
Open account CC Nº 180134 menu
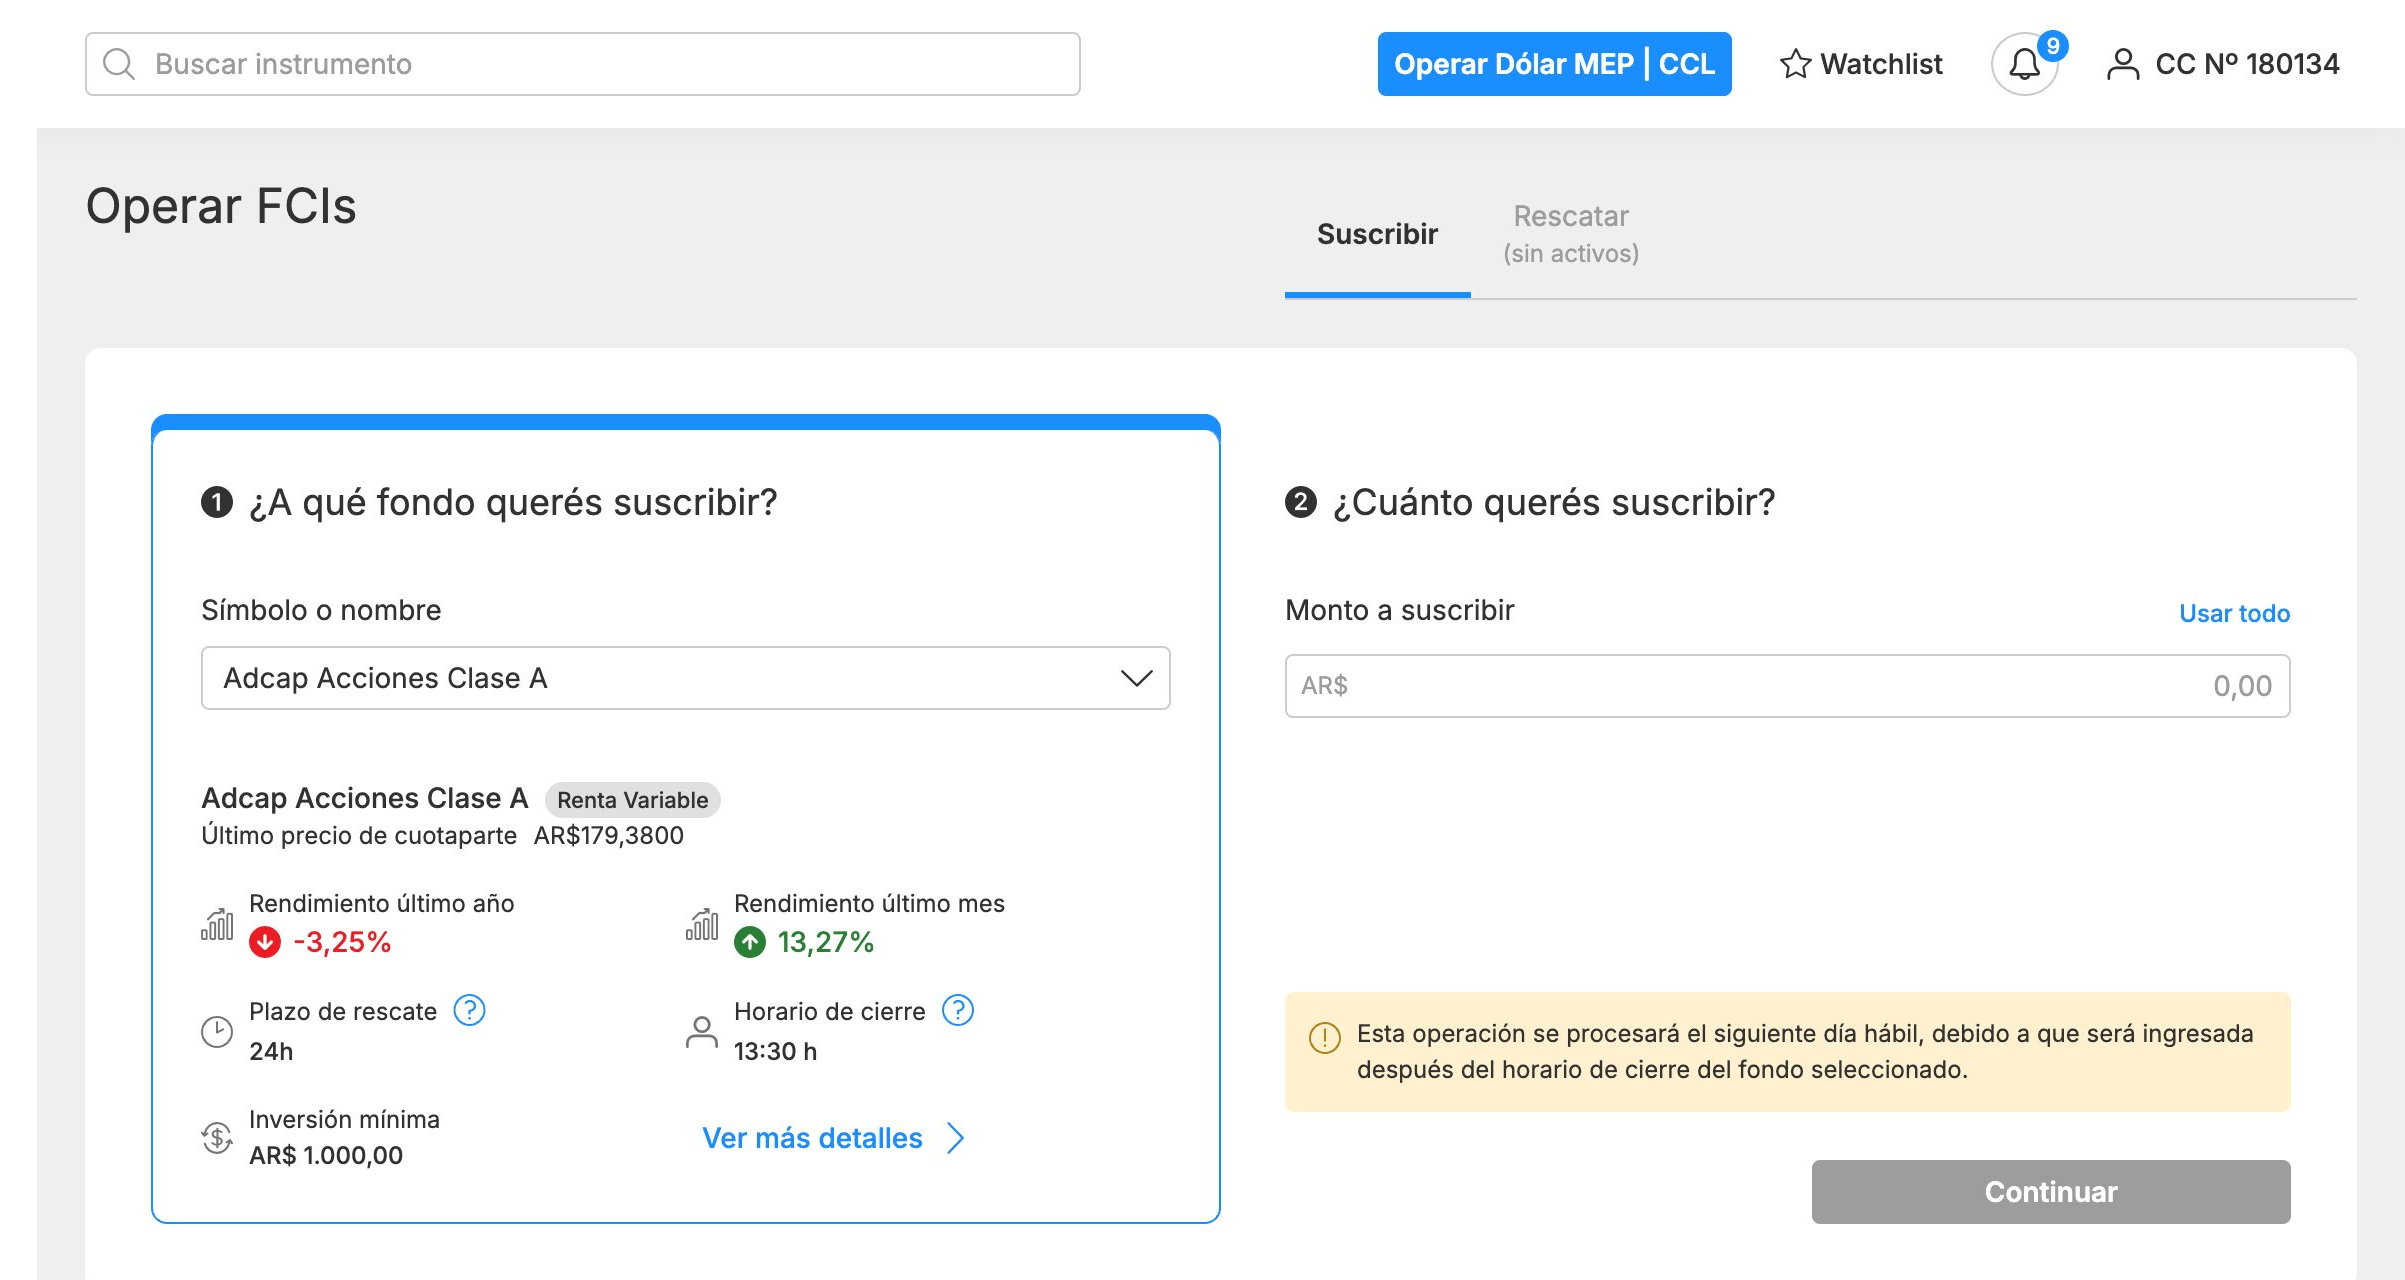tap(2223, 64)
